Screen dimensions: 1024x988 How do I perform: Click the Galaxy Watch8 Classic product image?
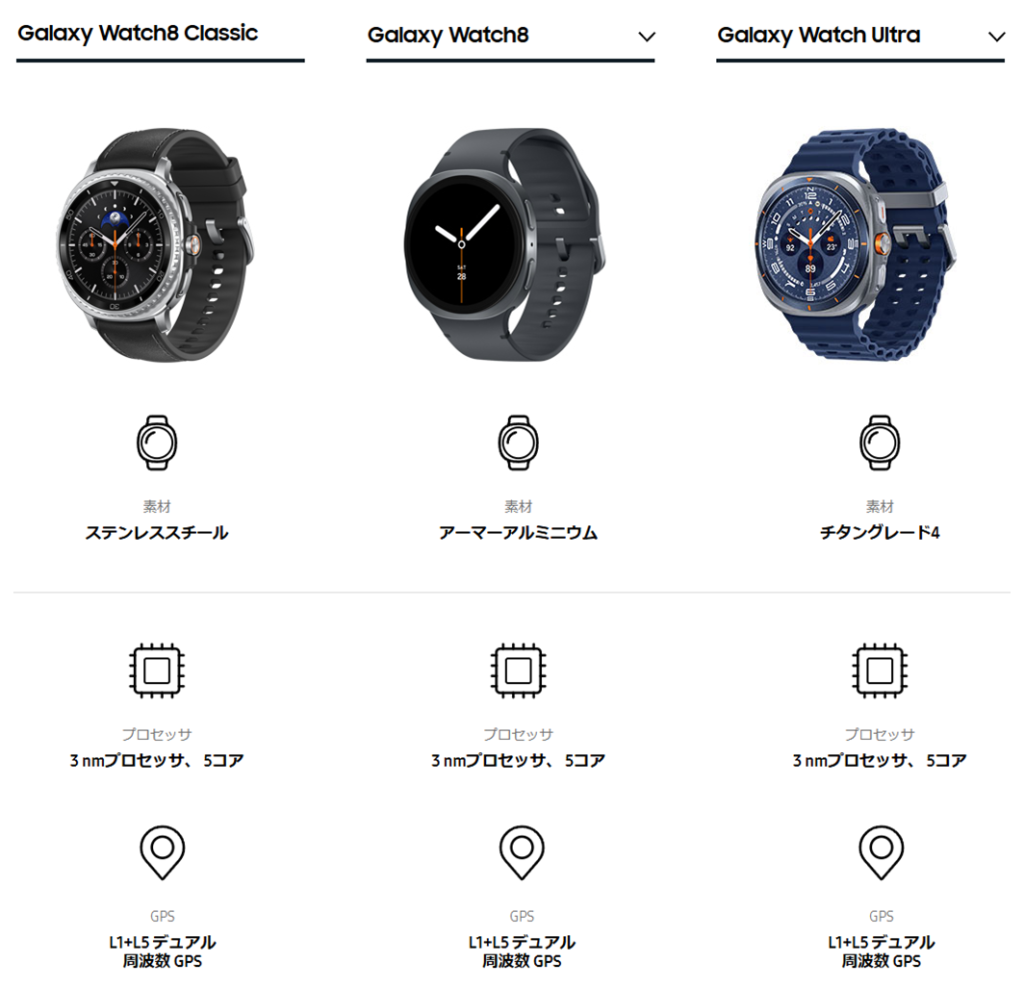pos(155,245)
